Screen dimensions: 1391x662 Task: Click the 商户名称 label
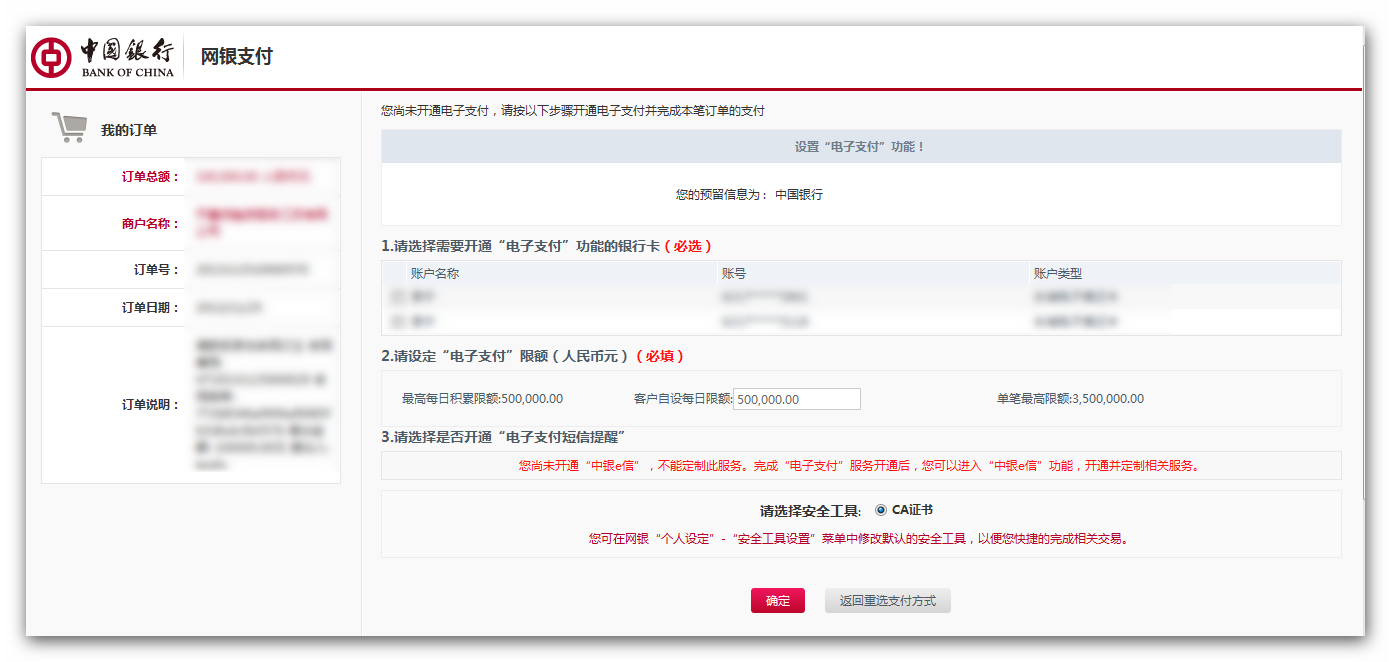pyautogui.click(x=150, y=224)
